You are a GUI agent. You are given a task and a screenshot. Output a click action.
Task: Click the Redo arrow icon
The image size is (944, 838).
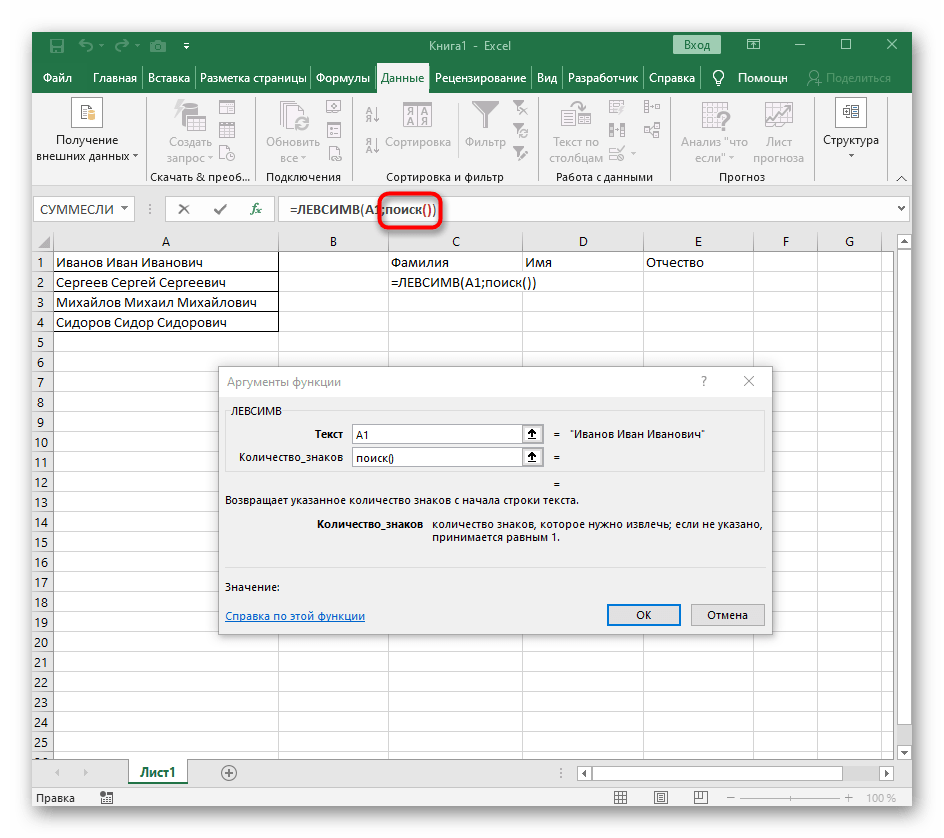pyautogui.click(x=122, y=45)
